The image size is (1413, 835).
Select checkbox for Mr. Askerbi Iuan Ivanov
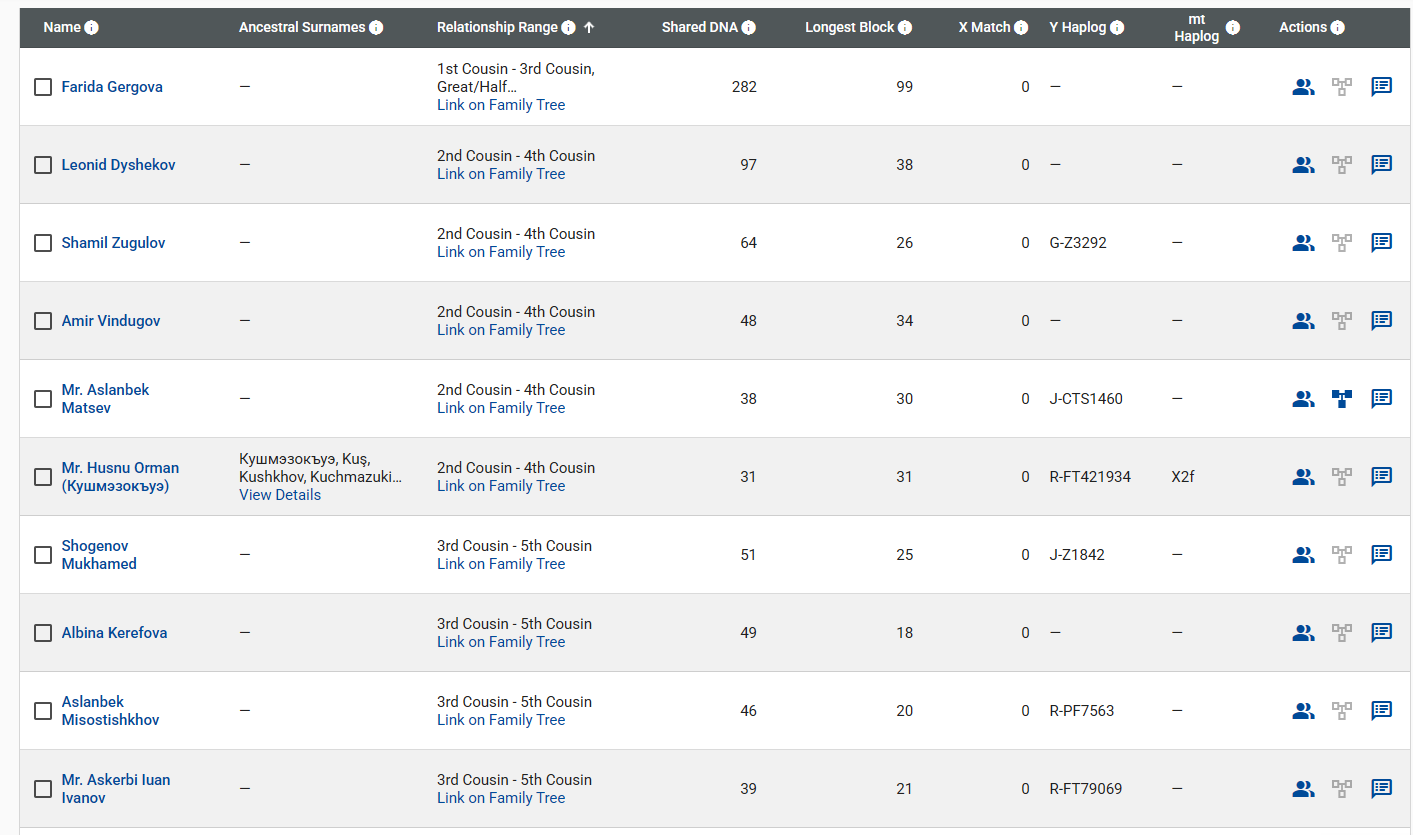(x=43, y=789)
